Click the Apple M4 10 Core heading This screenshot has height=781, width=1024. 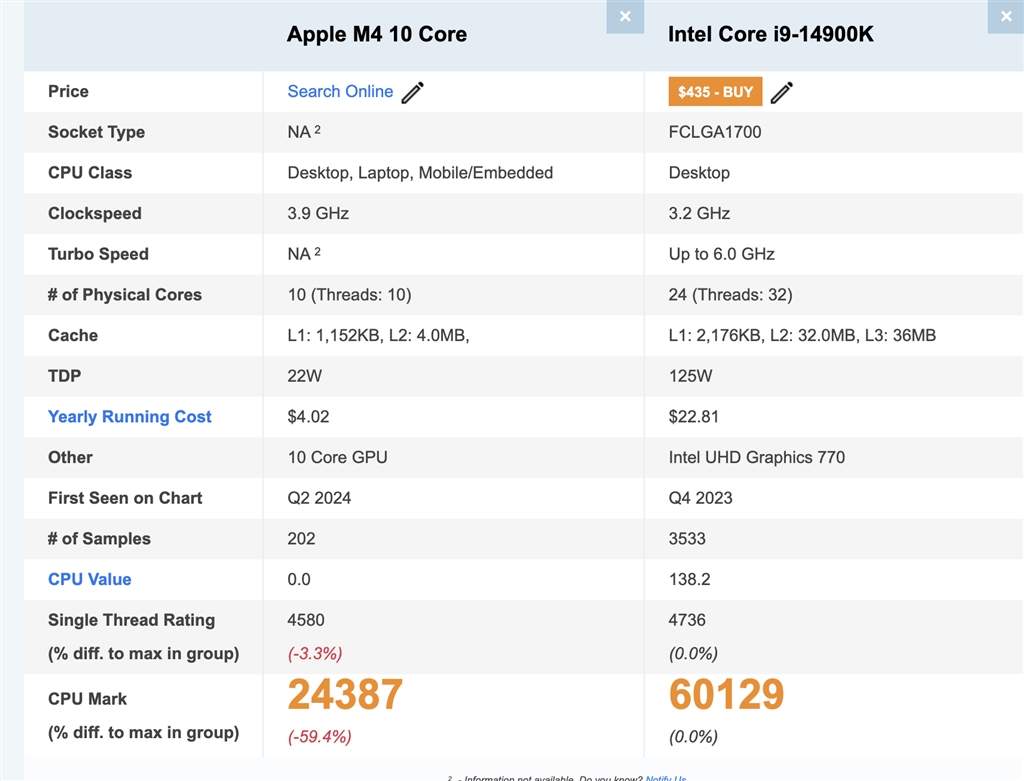click(x=377, y=34)
